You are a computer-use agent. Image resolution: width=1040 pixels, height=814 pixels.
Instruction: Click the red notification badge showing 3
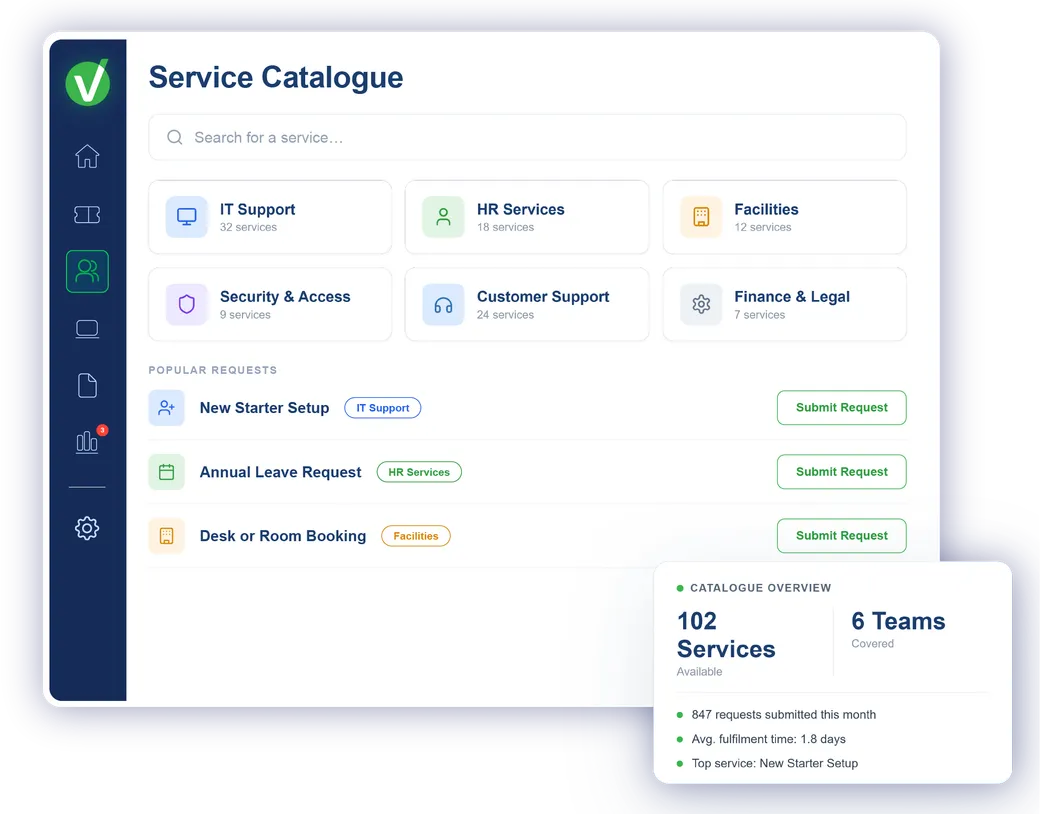click(102, 430)
